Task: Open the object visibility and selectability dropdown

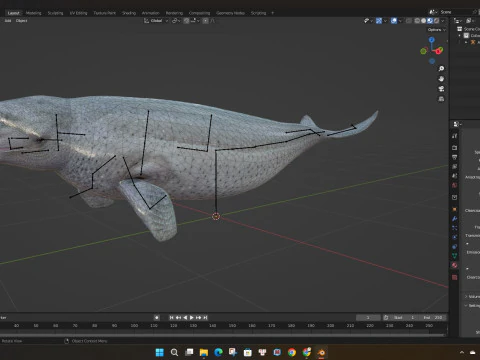Action: click(x=369, y=21)
